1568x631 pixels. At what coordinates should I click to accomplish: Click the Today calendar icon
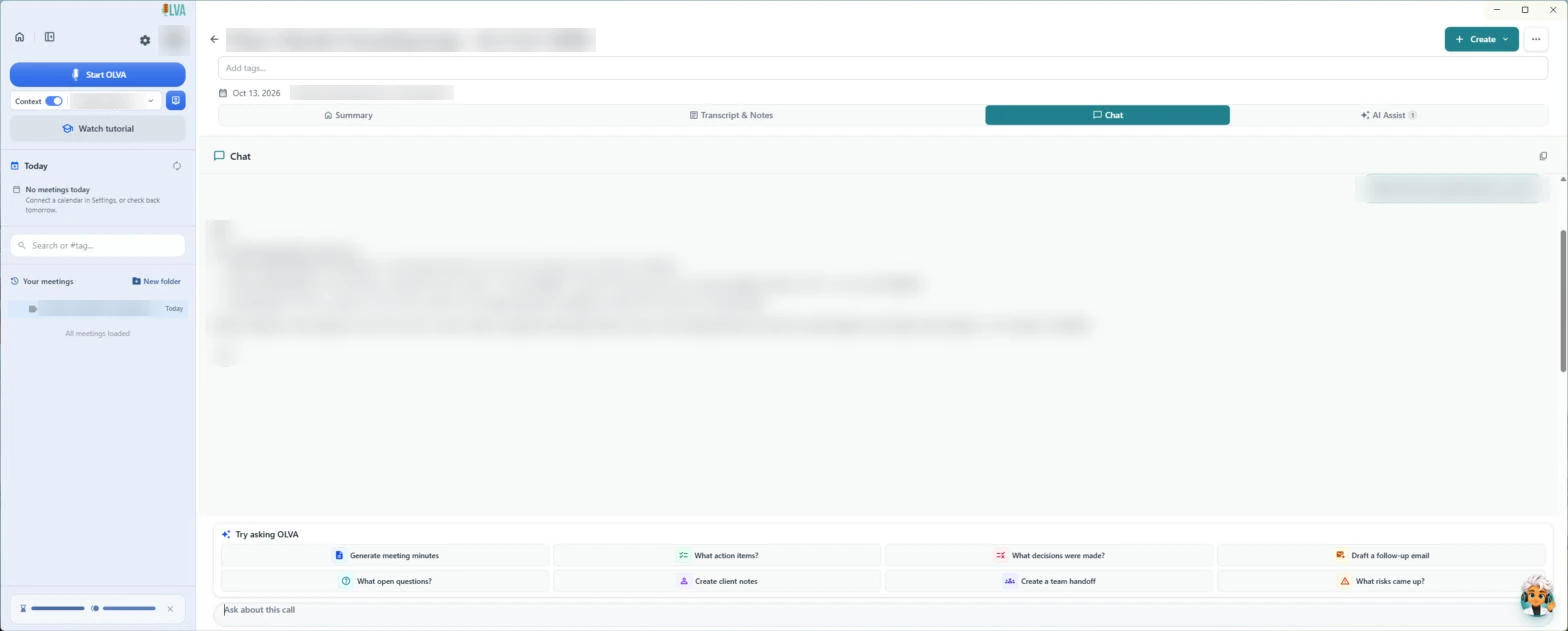point(15,166)
